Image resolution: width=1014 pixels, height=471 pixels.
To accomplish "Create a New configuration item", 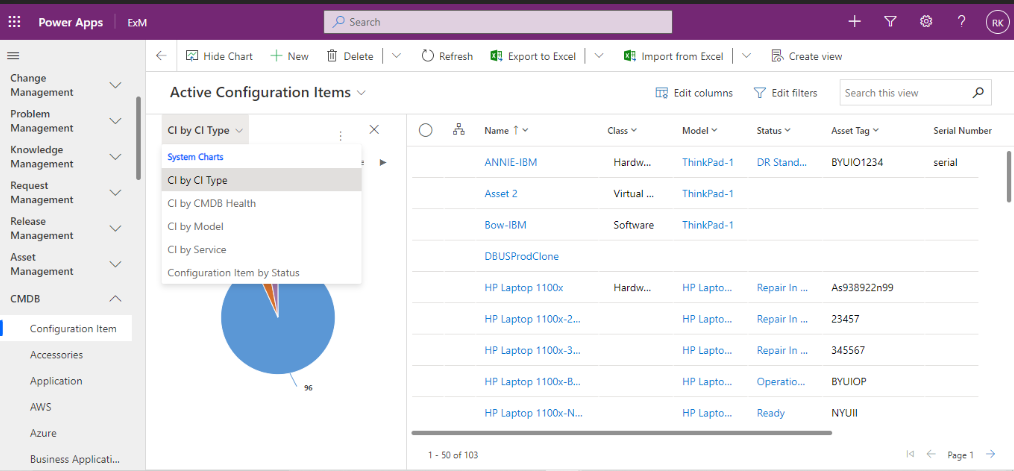I will (289, 56).
